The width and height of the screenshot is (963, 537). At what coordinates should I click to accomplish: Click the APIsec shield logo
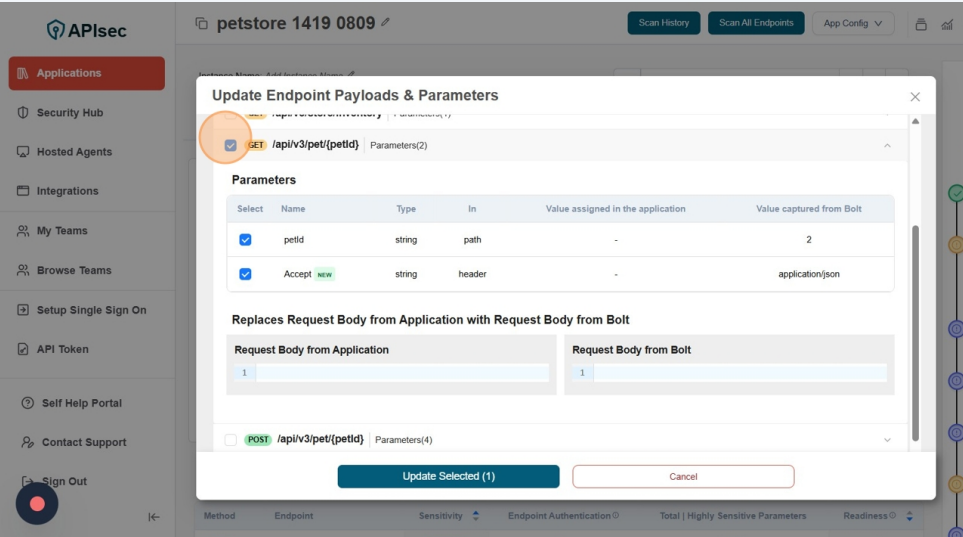coord(55,29)
